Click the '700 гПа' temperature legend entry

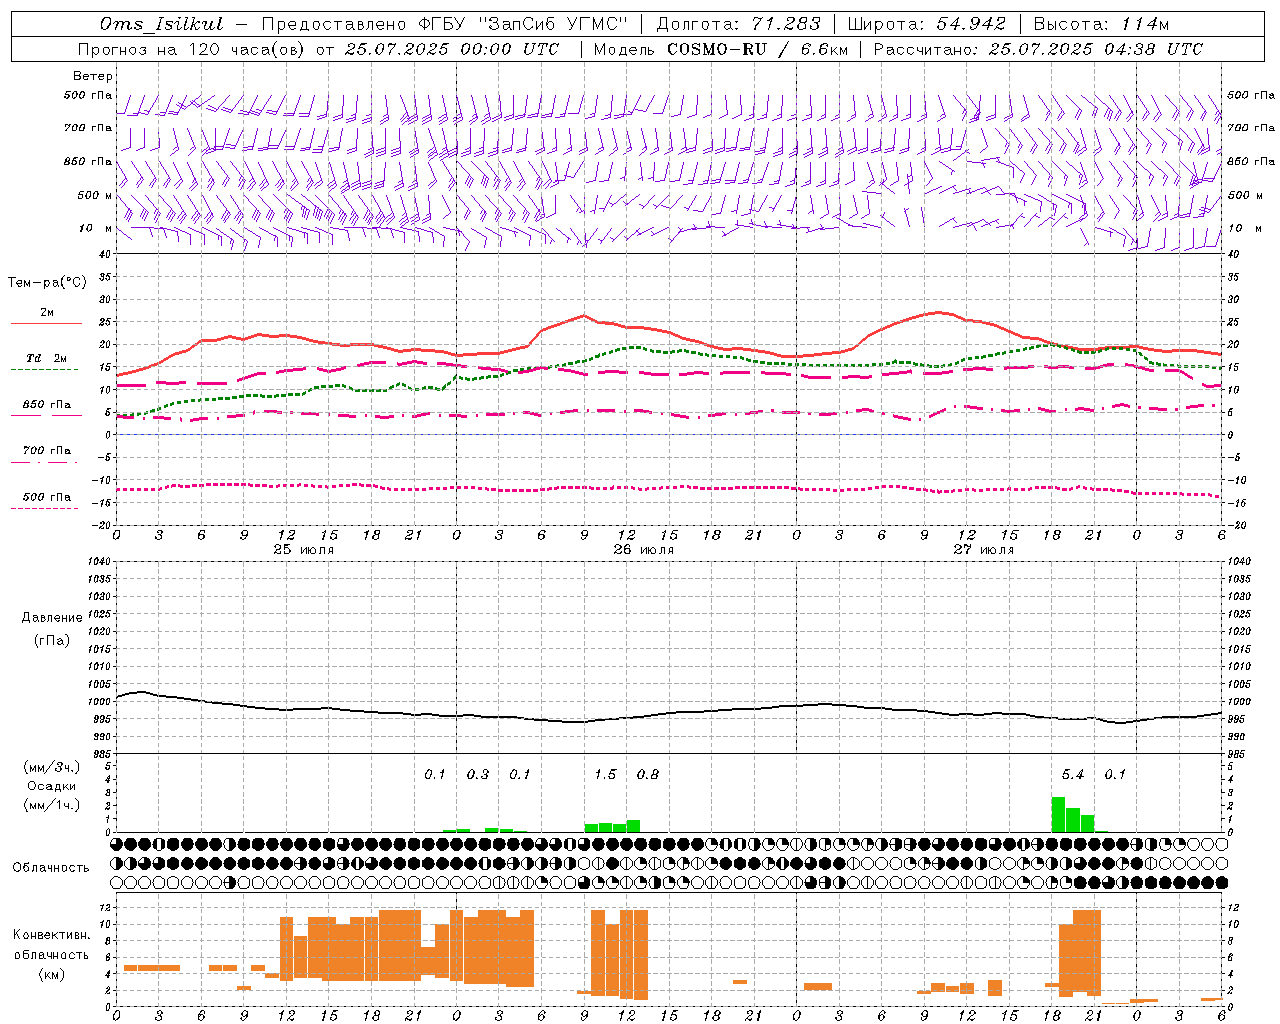pyautogui.click(x=46, y=451)
